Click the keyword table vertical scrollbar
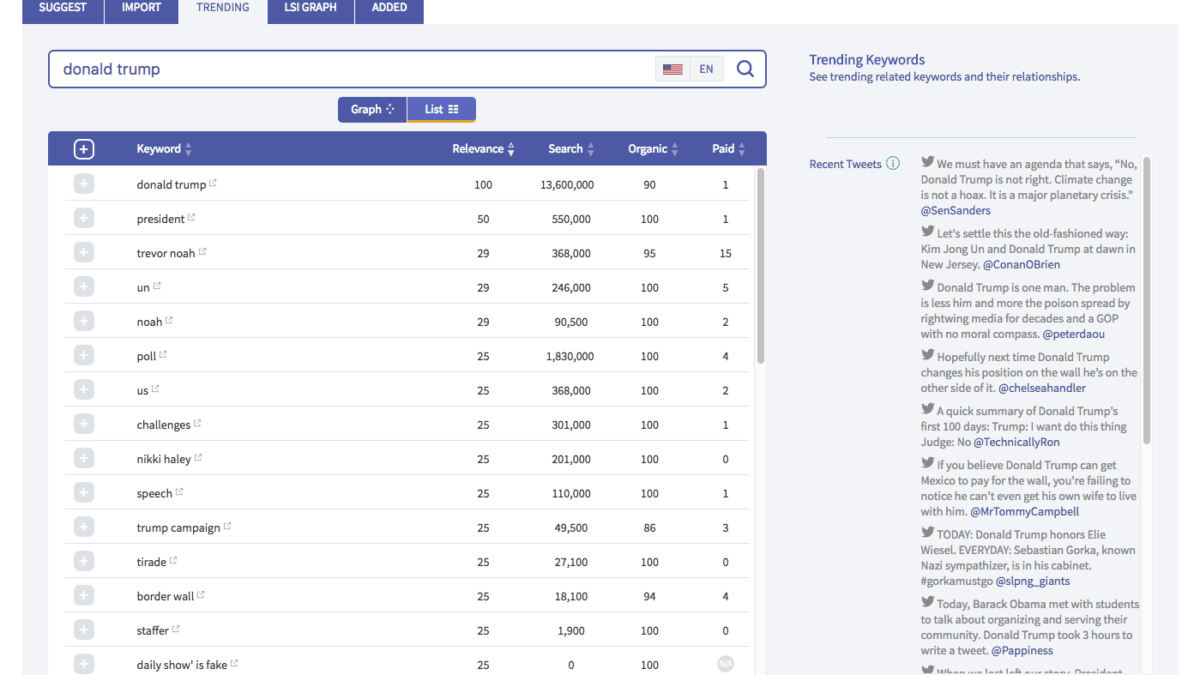Viewport: 1200px width, 675px height. pyautogui.click(x=760, y=265)
